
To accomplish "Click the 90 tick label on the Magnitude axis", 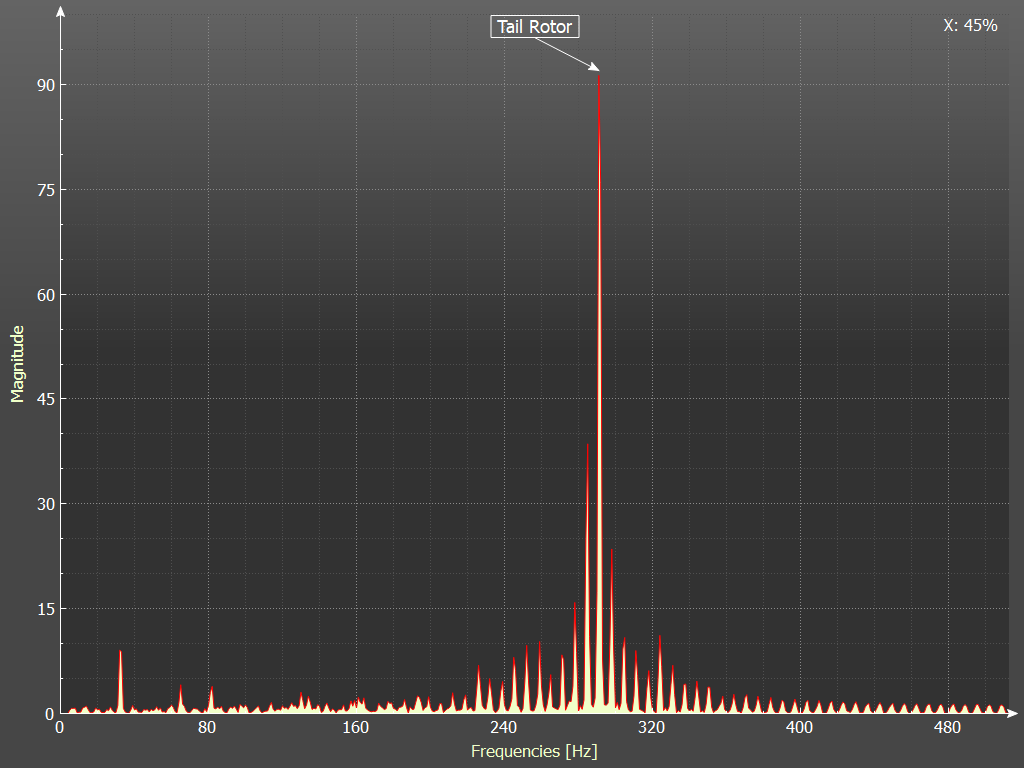I will click(x=44, y=85).
